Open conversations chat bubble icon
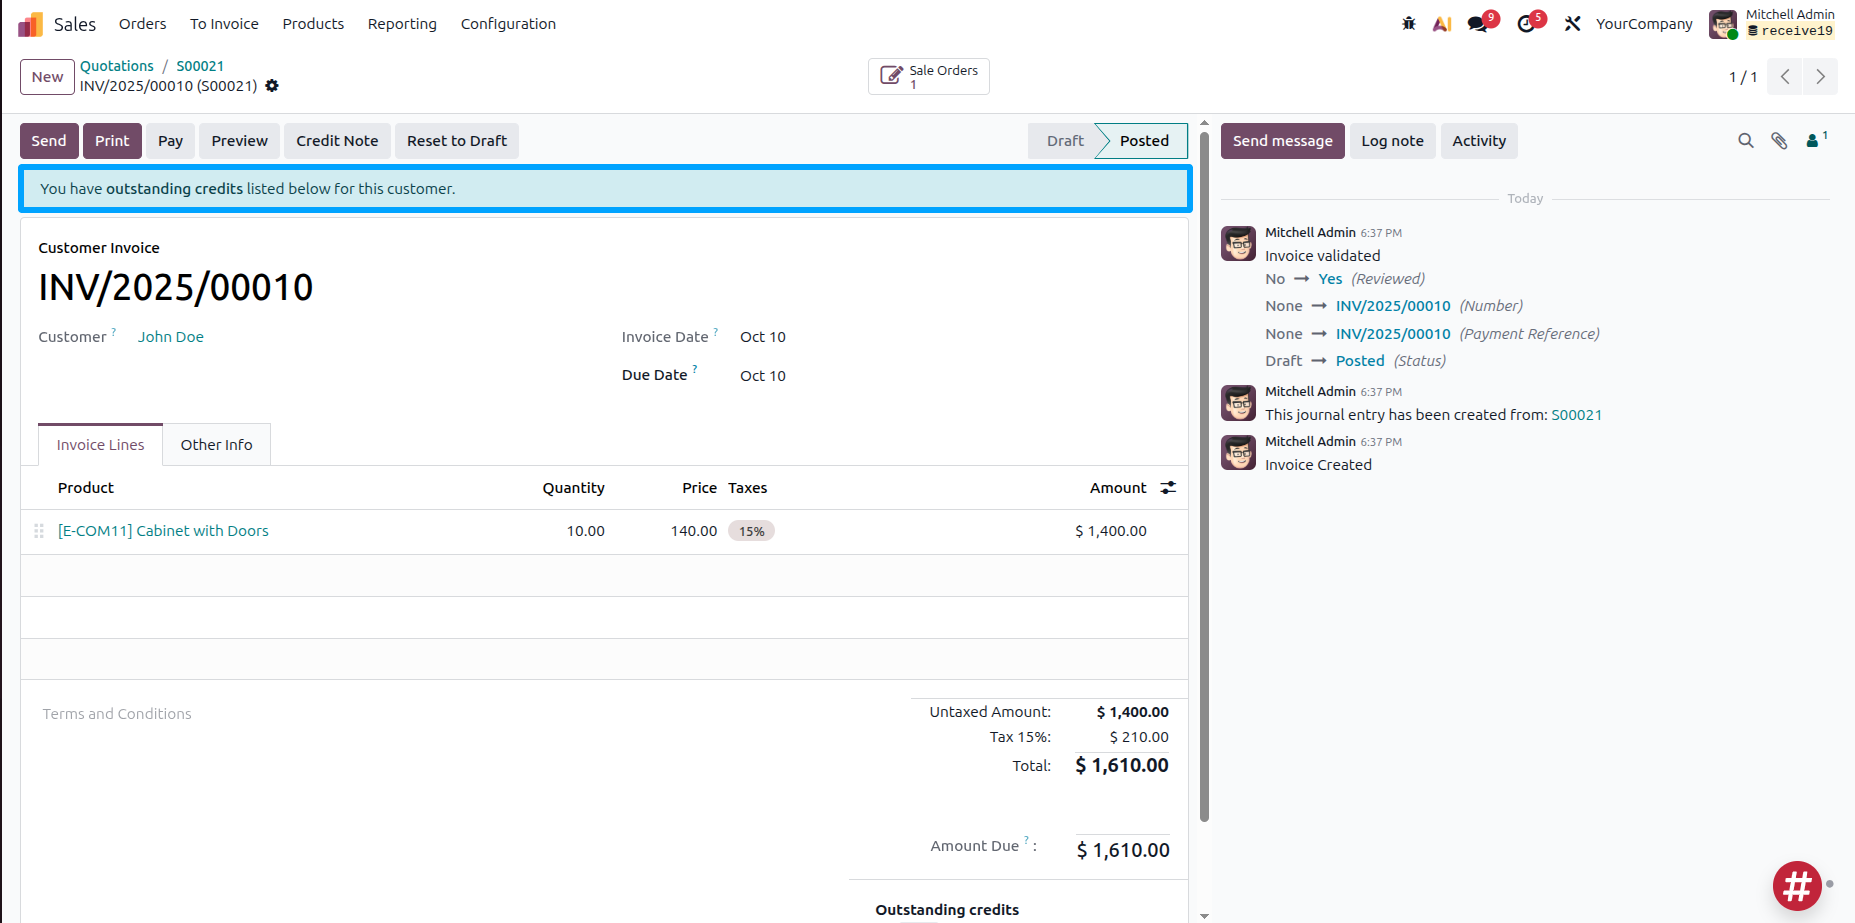The height and width of the screenshot is (923, 1855). click(1478, 24)
